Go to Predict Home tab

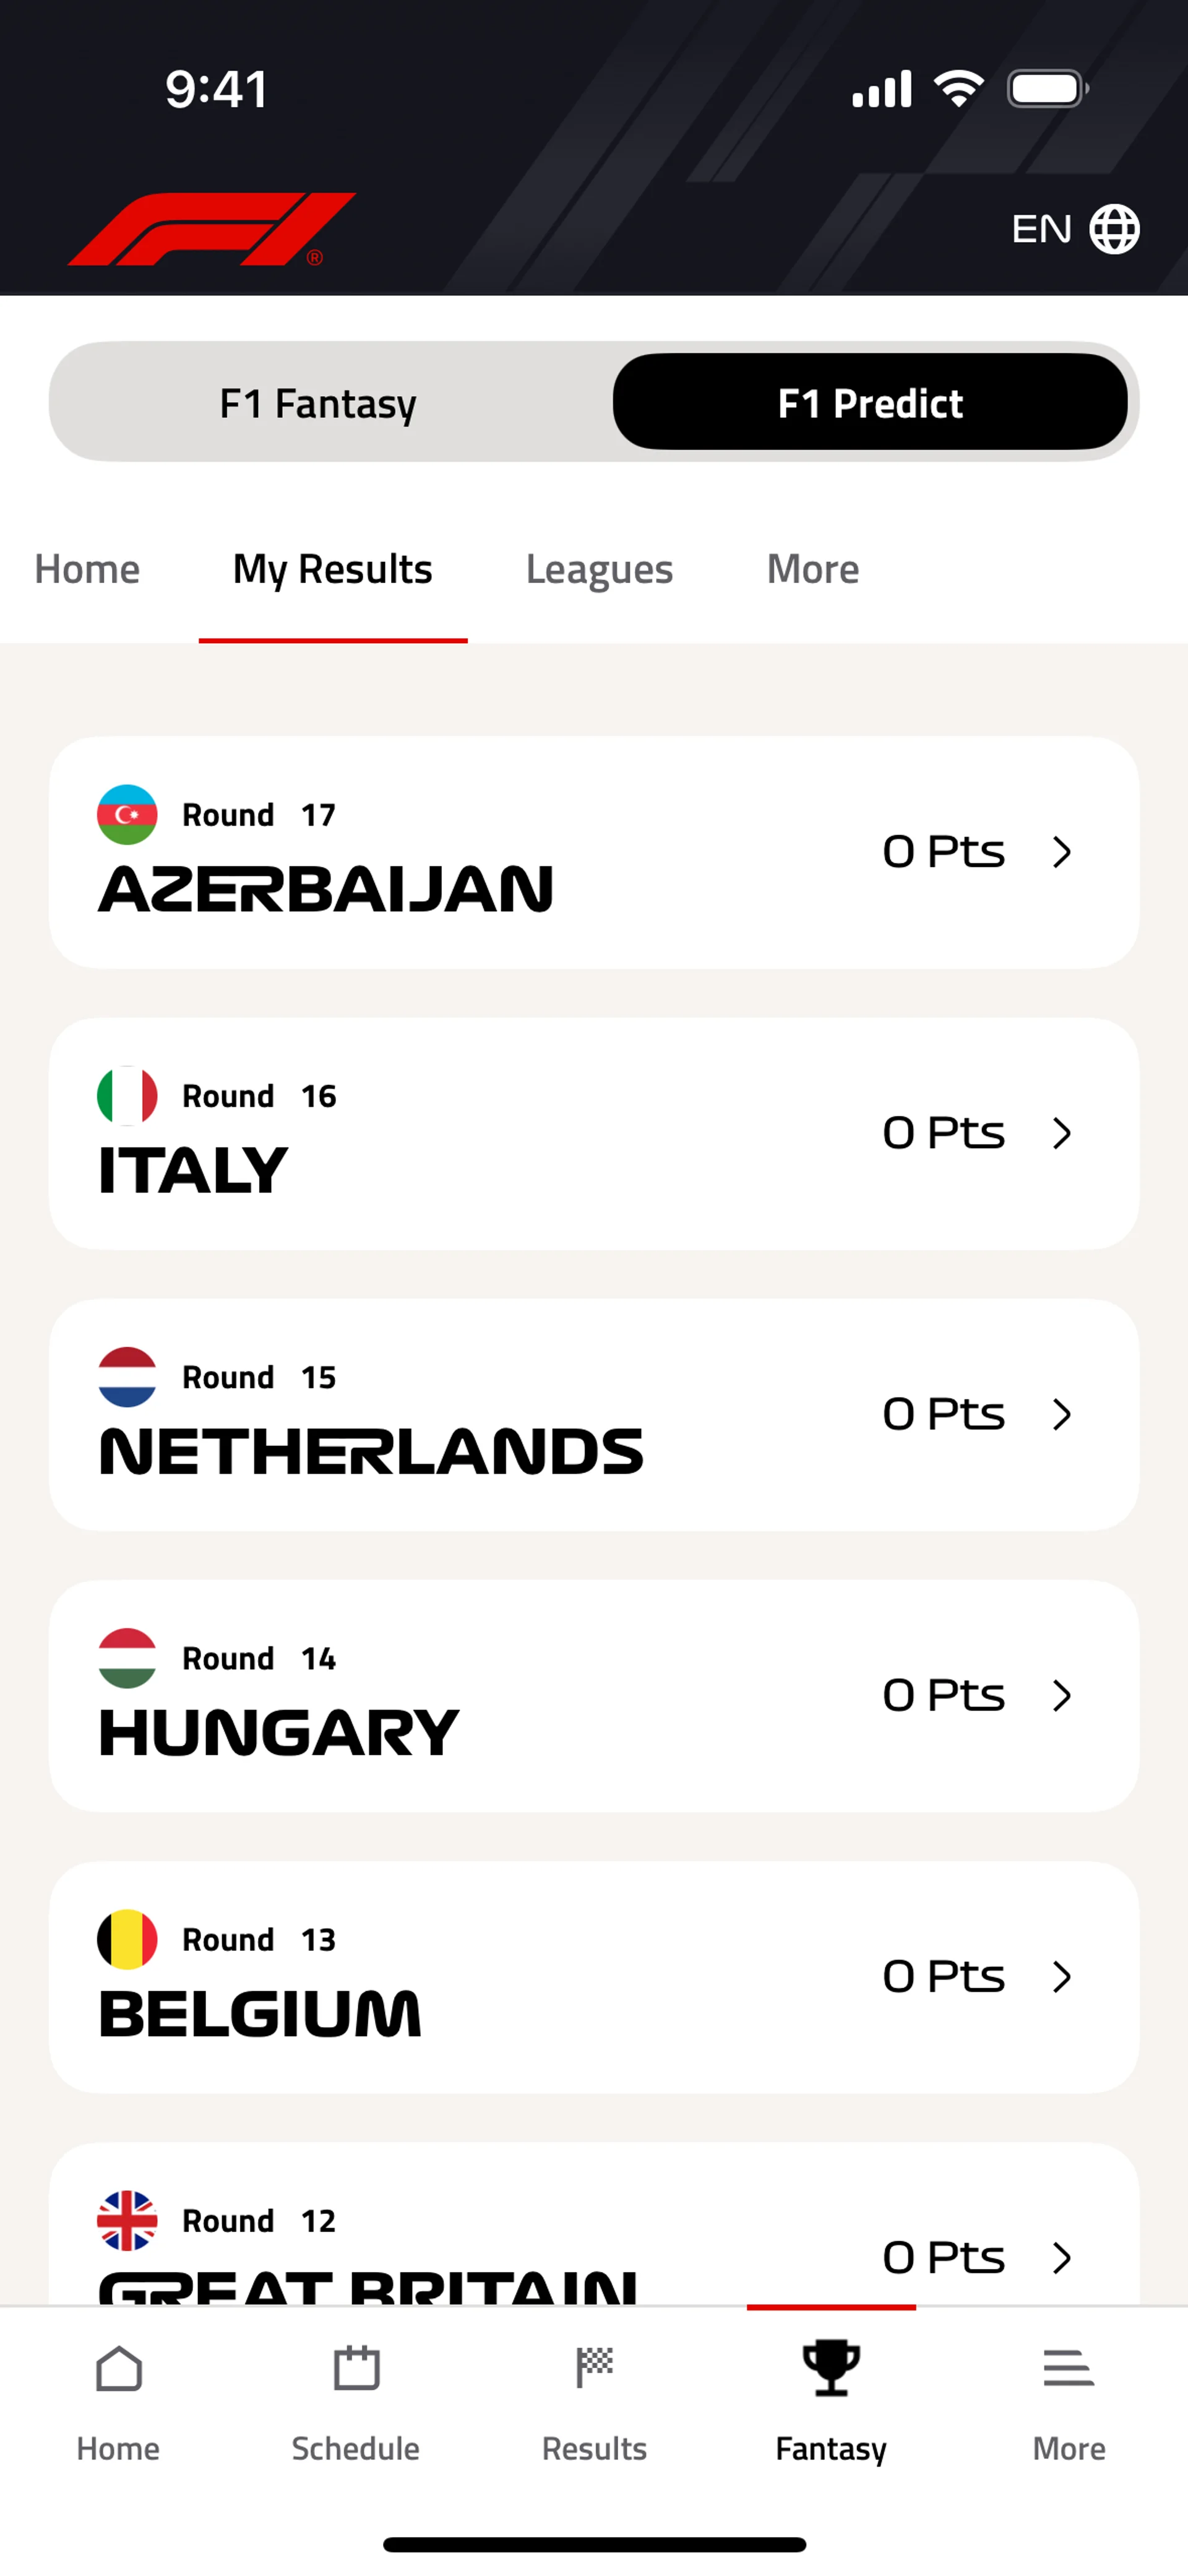pos(87,569)
